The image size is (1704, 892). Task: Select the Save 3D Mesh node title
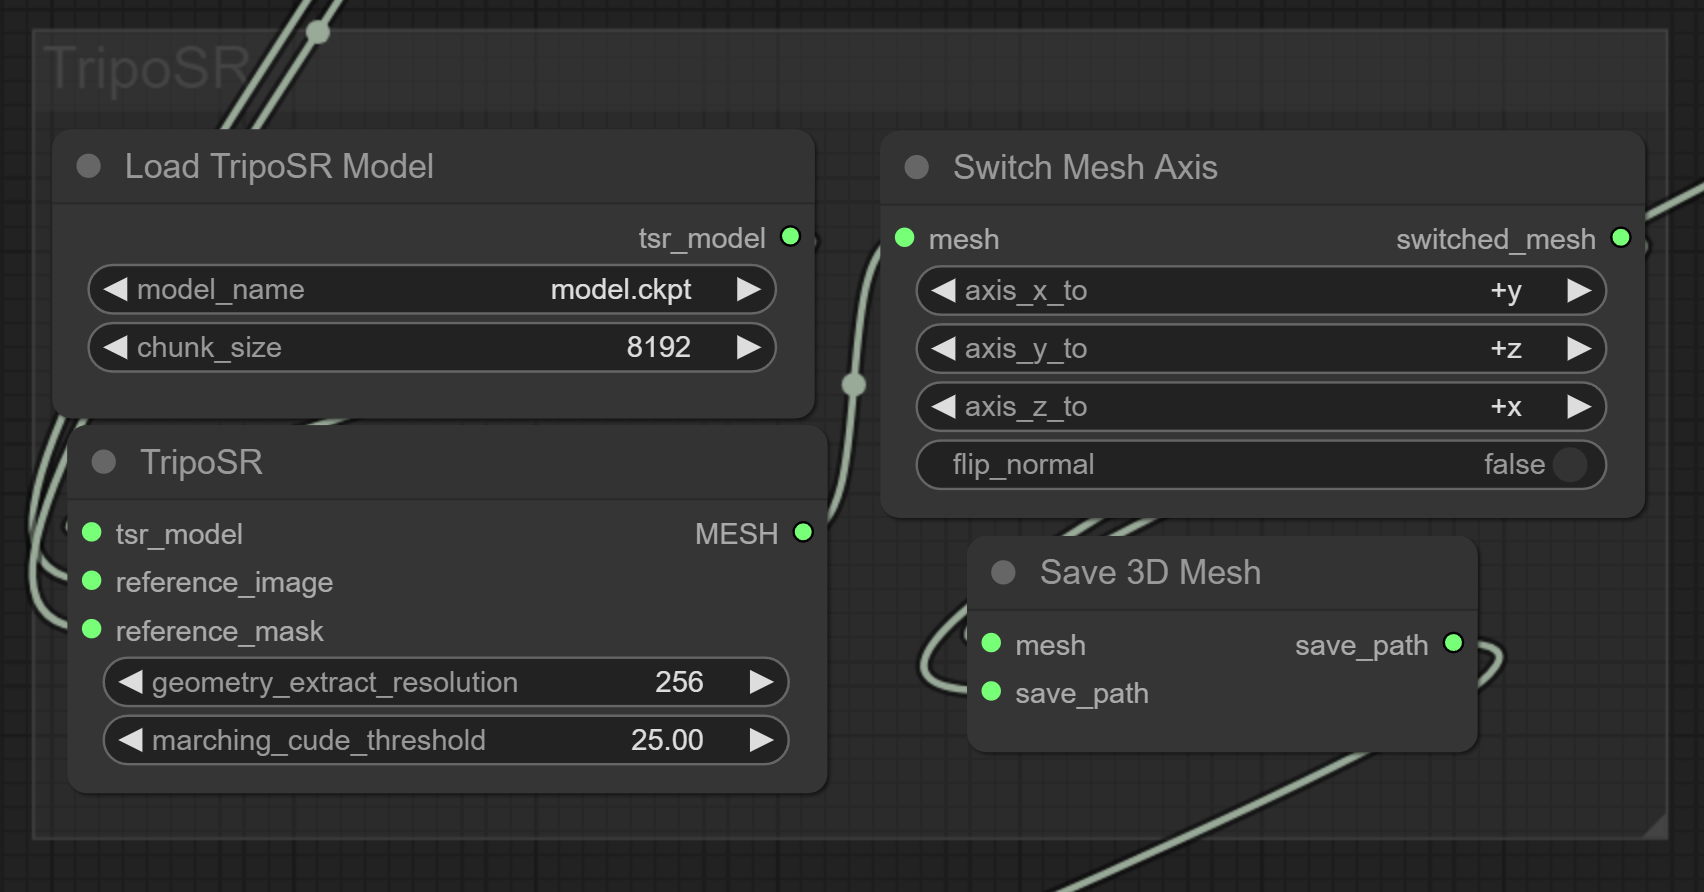(x=1150, y=572)
